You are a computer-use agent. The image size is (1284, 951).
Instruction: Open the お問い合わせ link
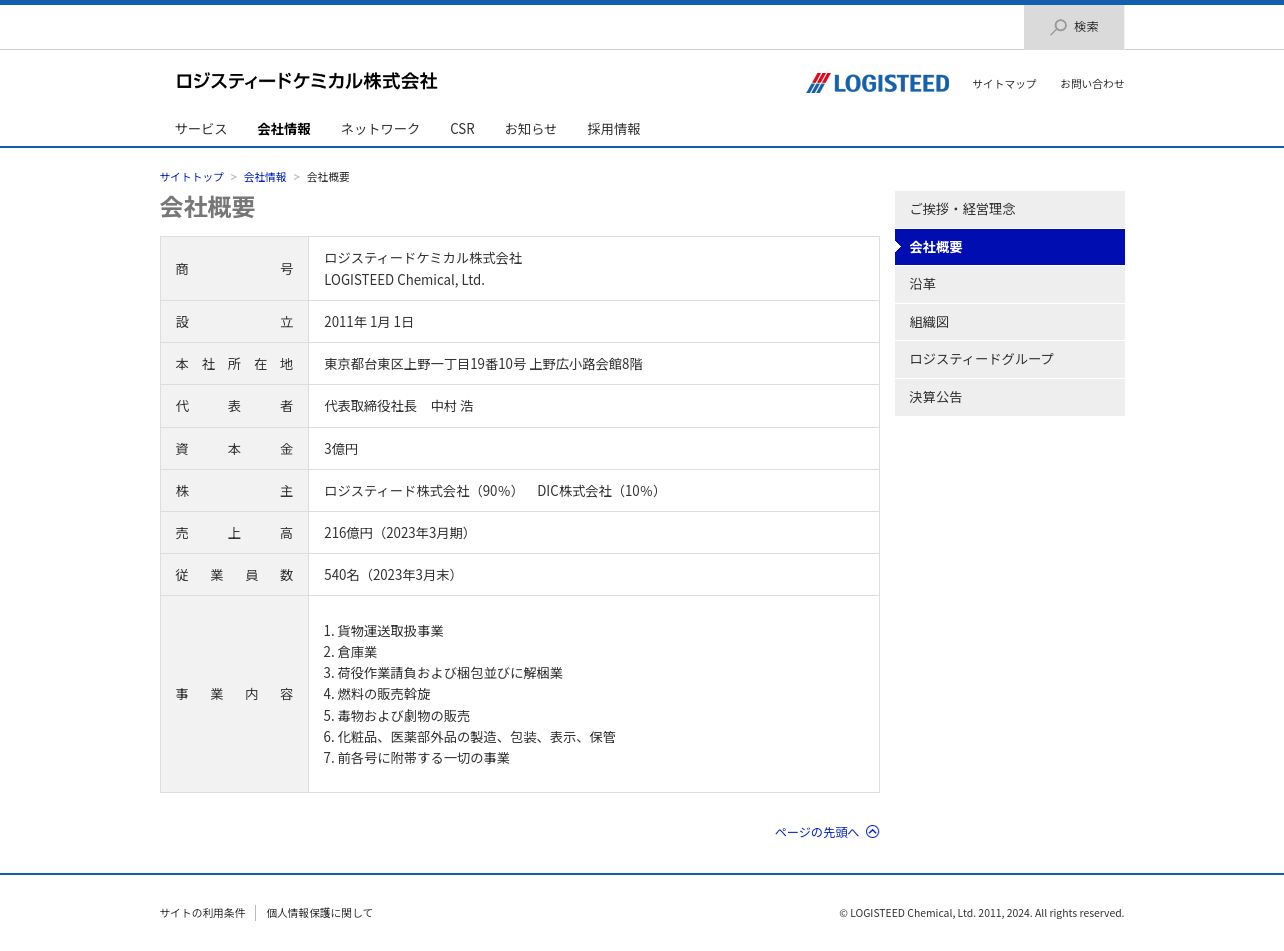click(1092, 84)
